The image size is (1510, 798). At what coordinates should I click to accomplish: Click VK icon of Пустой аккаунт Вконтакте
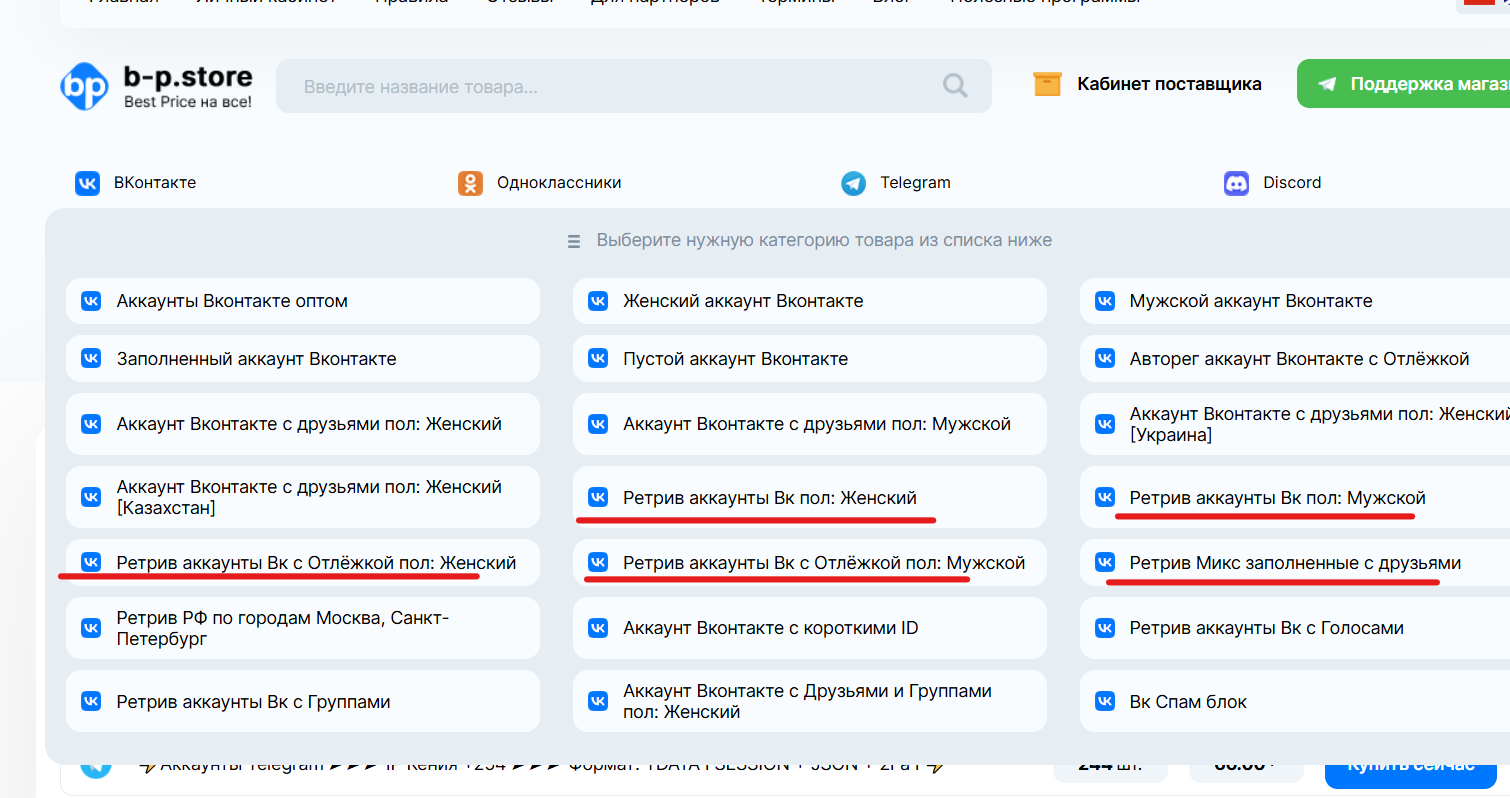pyautogui.click(x=598, y=359)
